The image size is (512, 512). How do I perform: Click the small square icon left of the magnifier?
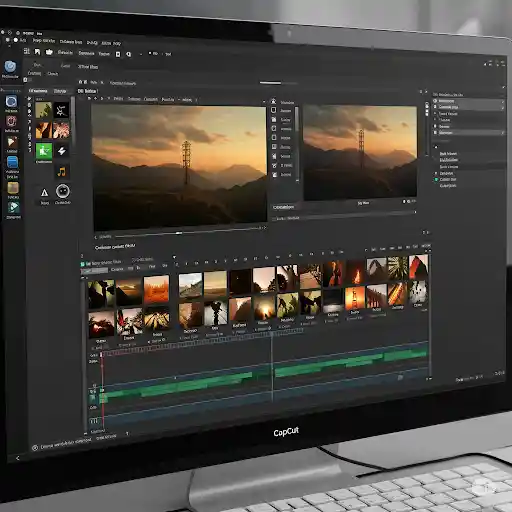[x=118, y=54]
